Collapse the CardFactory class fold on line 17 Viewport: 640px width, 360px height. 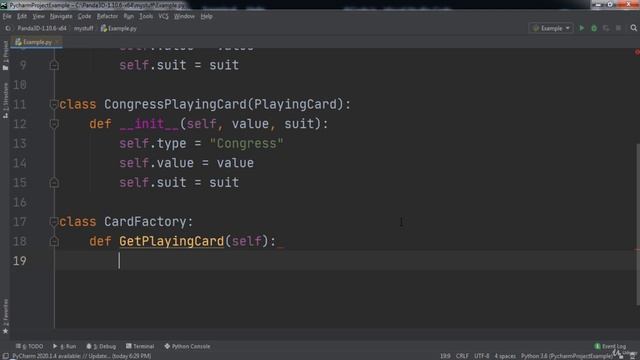[54, 222]
